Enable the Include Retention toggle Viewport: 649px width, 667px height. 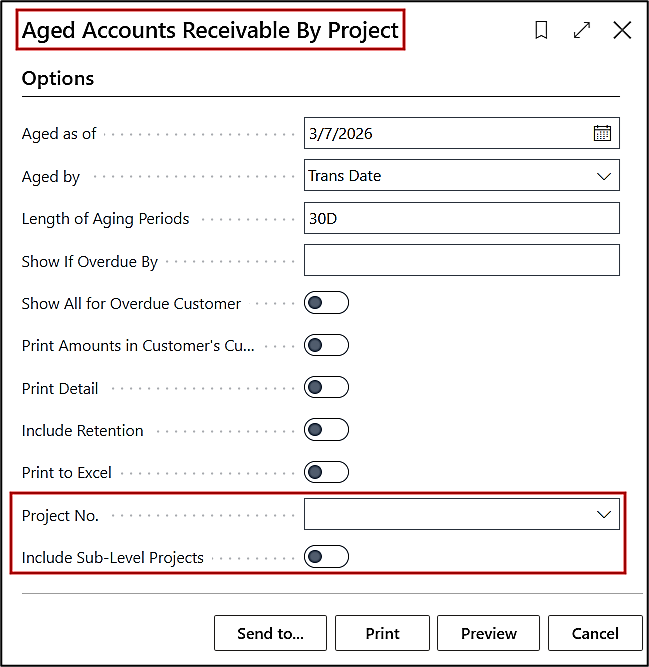(326, 430)
